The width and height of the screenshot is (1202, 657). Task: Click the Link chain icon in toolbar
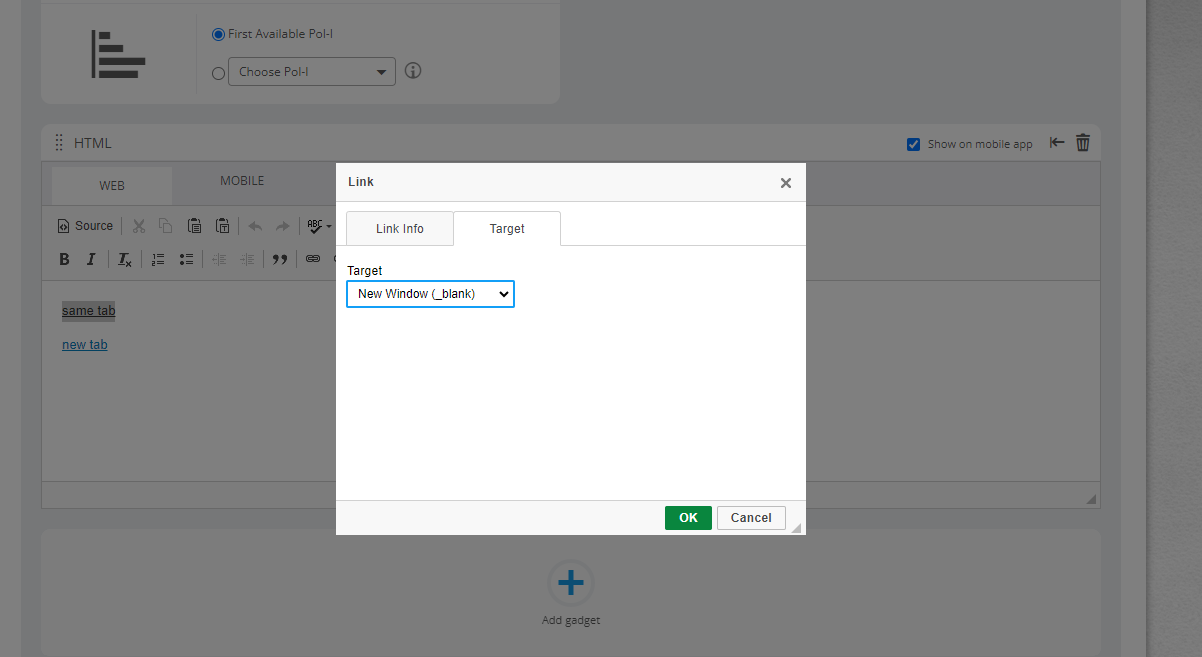click(x=313, y=259)
